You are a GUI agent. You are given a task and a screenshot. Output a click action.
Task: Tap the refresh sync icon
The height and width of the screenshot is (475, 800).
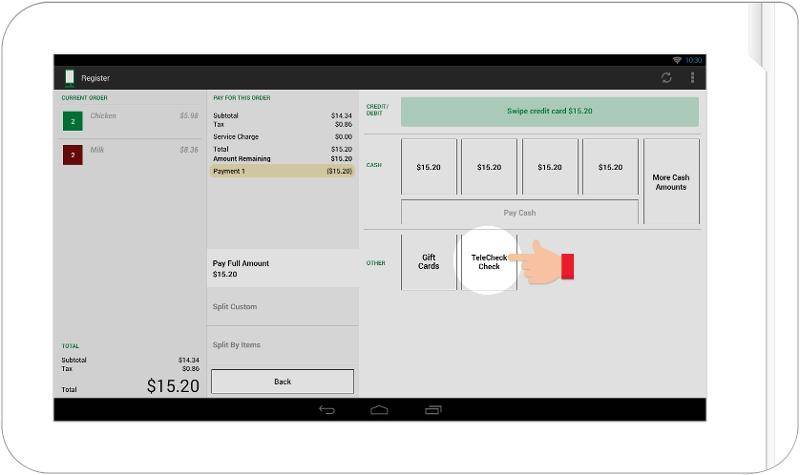pos(666,78)
